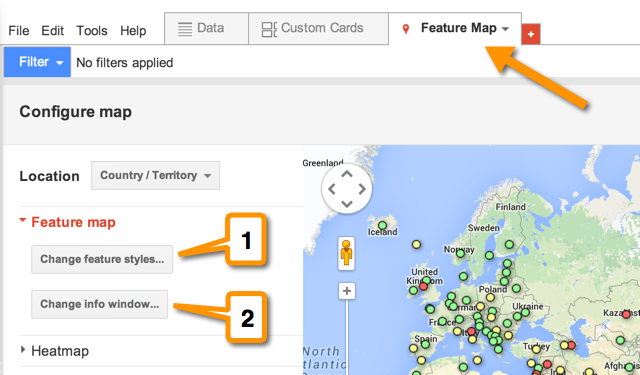Pan the map down with the arrow control
Viewport: 640px width, 375px height.
(347, 204)
